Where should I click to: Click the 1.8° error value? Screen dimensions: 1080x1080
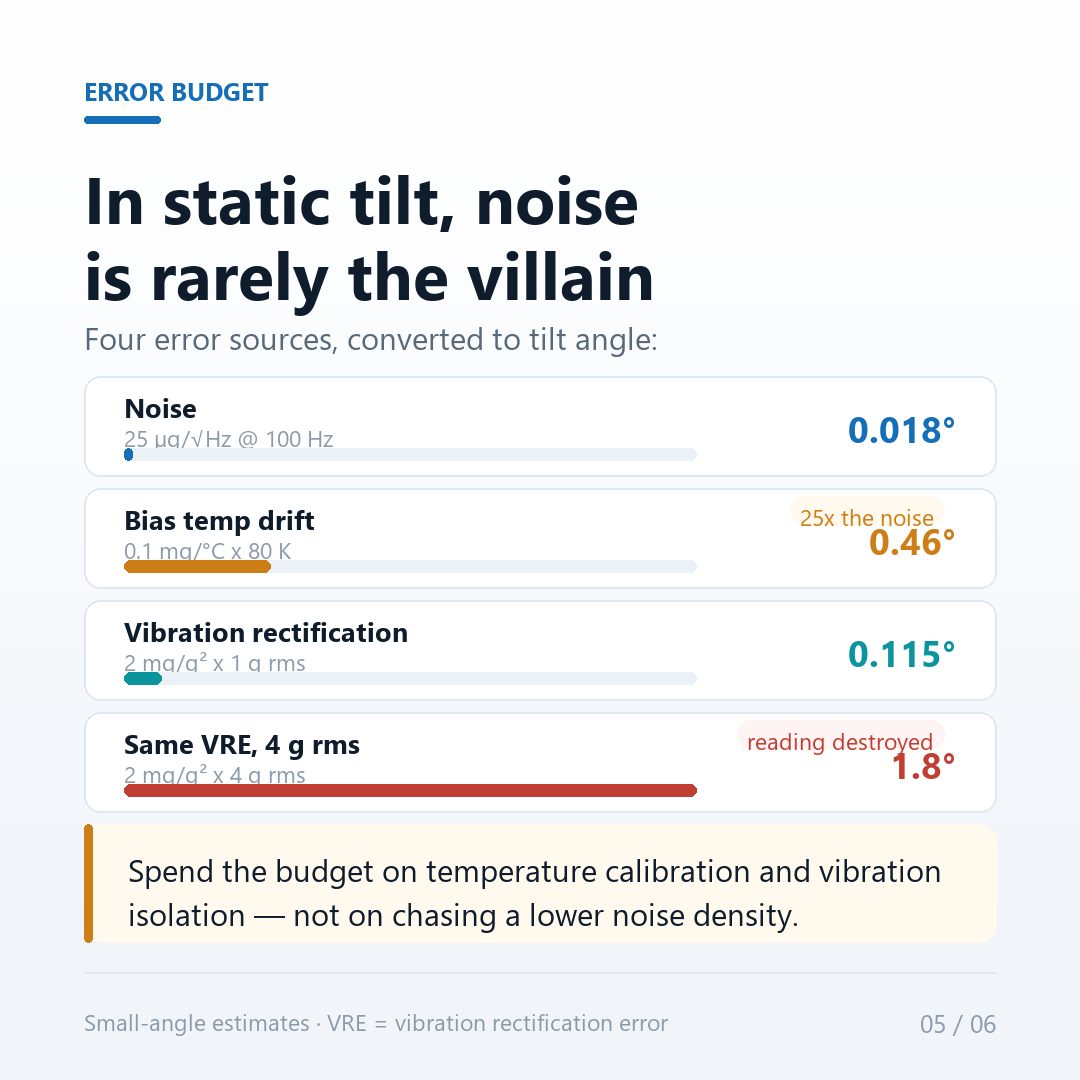click(923, 767)
